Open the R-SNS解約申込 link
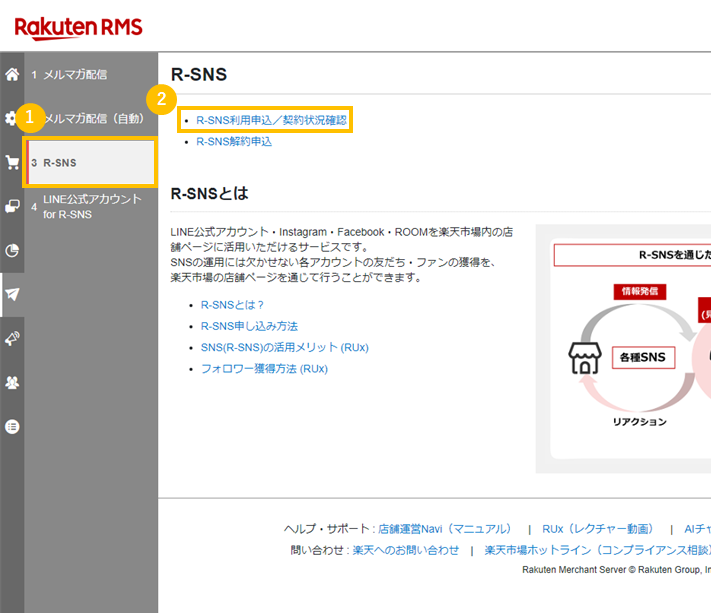711x613 pixels. (x=234, y=142)
